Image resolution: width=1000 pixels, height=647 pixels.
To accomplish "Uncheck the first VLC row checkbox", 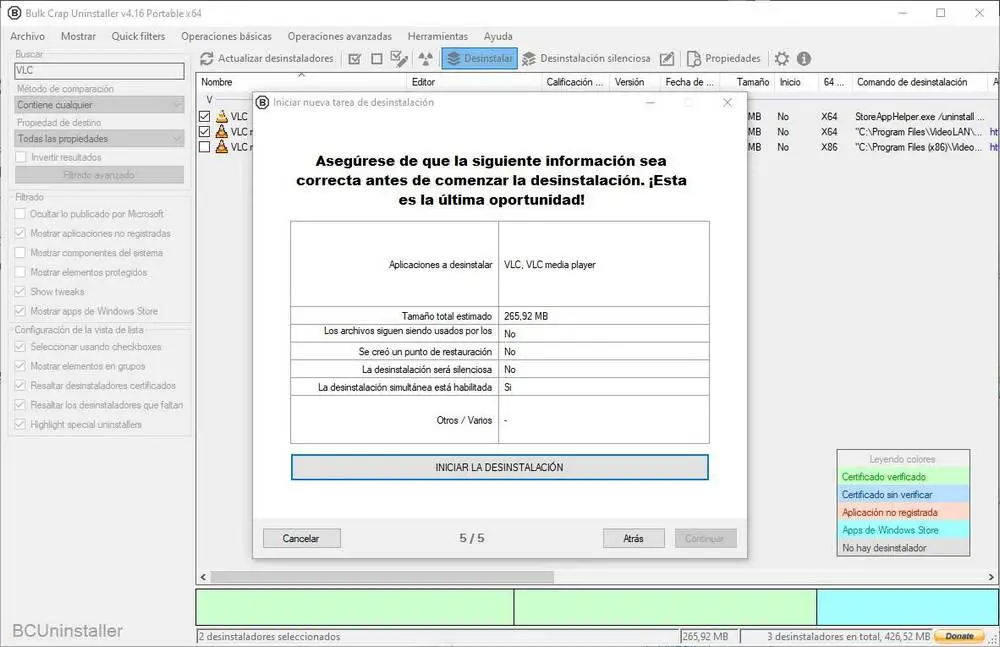I will pyautogui.click(x=205, y=117).
